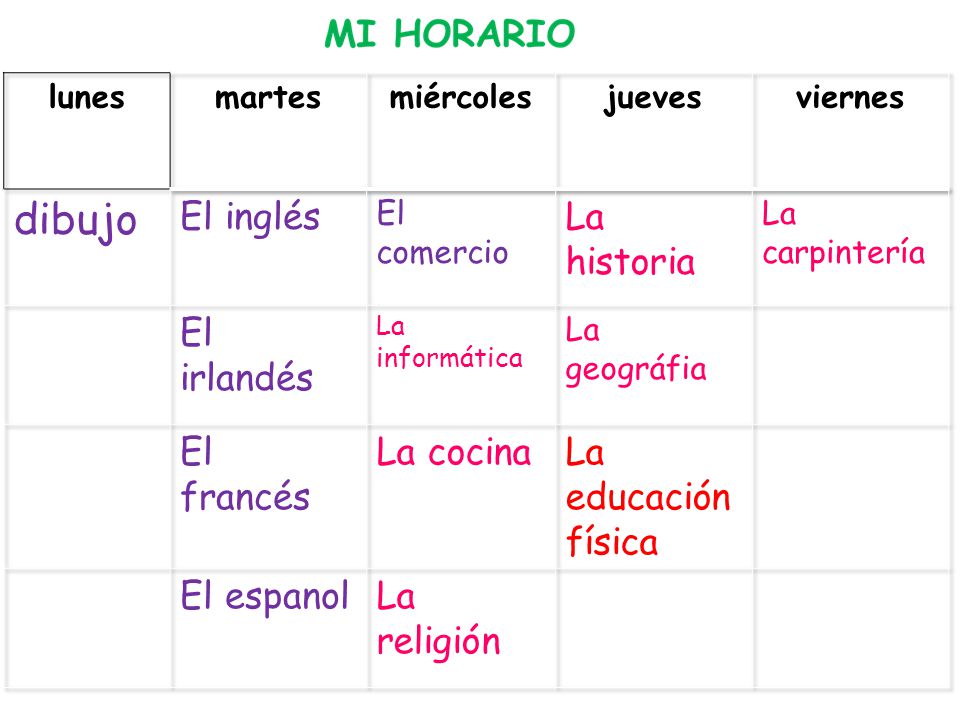Click the viernes column header
The width and height of the screenshot is (960, 720).
click(852, 132)
